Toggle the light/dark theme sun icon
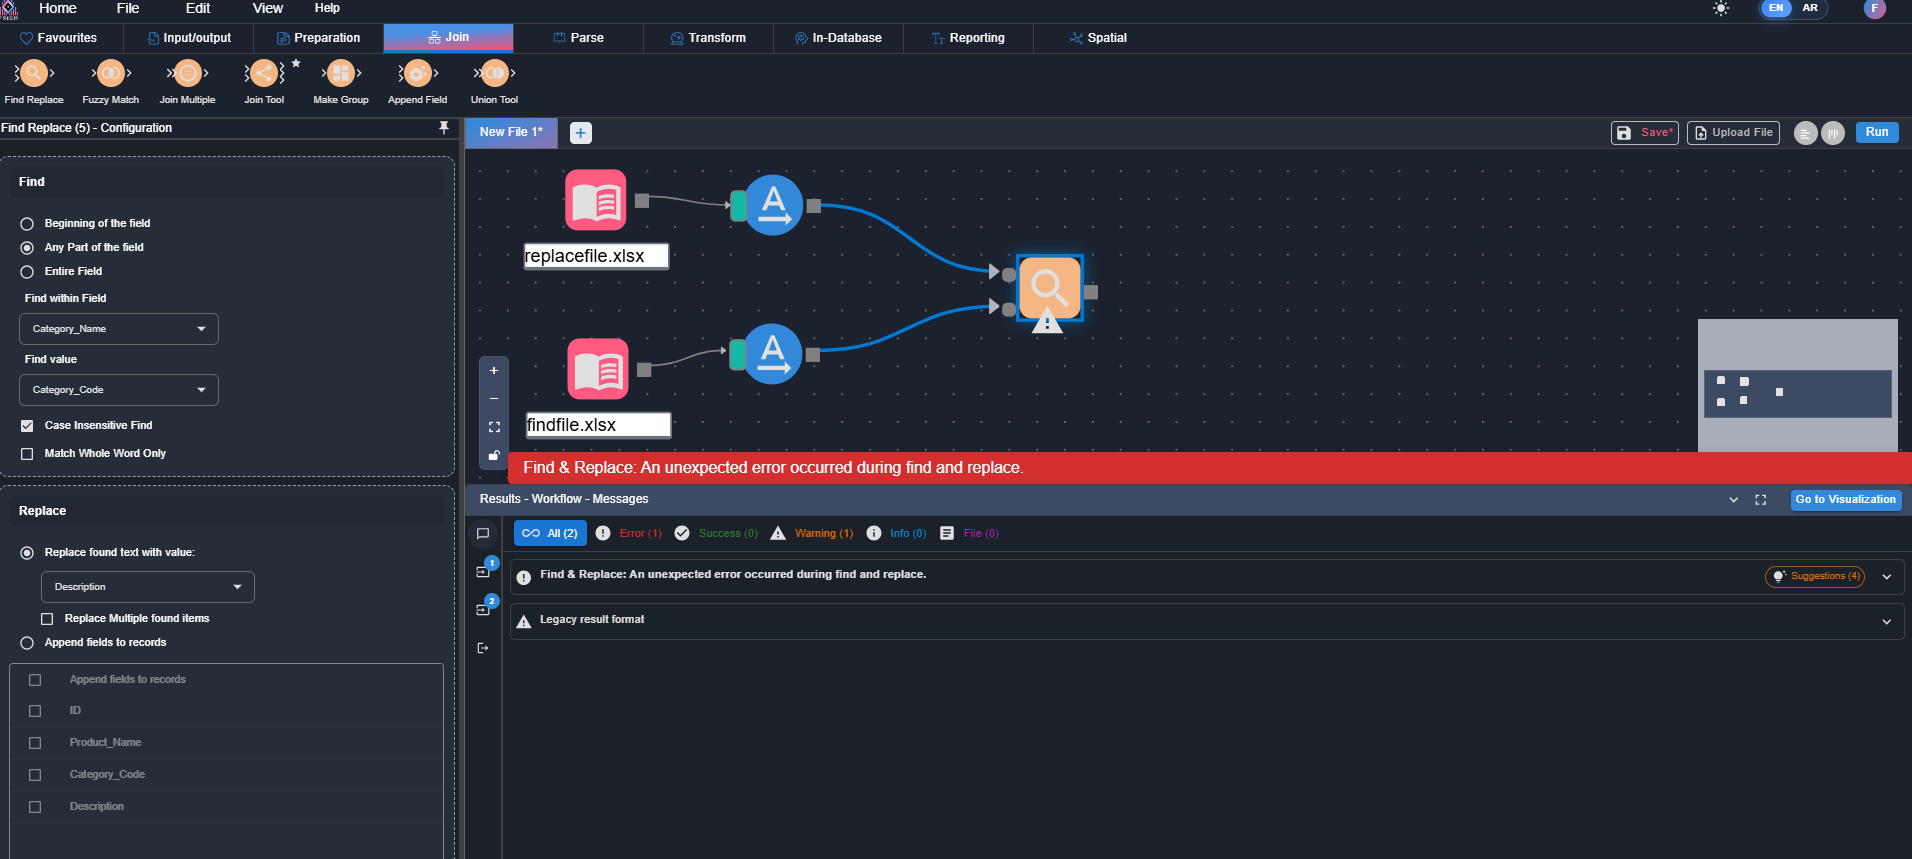1912x859 pixels. coord(1721,9)
